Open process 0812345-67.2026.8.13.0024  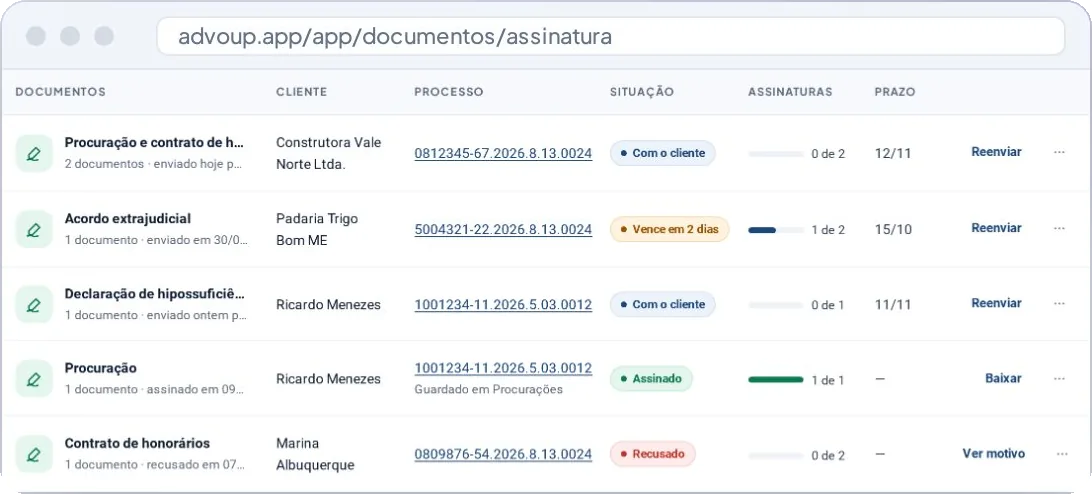[x=503, y=153]
